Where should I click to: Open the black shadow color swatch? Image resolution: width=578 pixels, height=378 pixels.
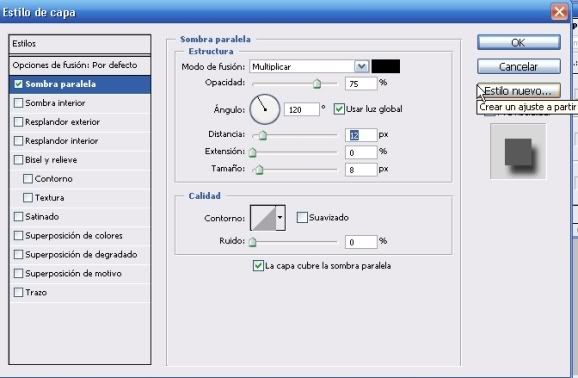point(386,66)
